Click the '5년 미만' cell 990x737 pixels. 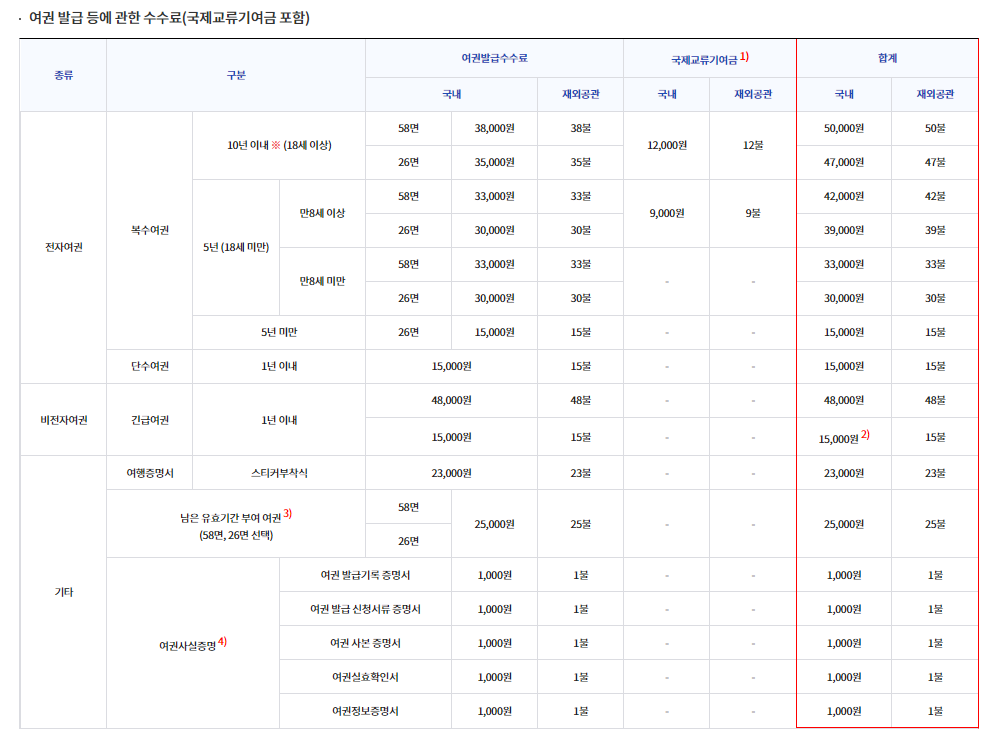(x=279, y=332)
